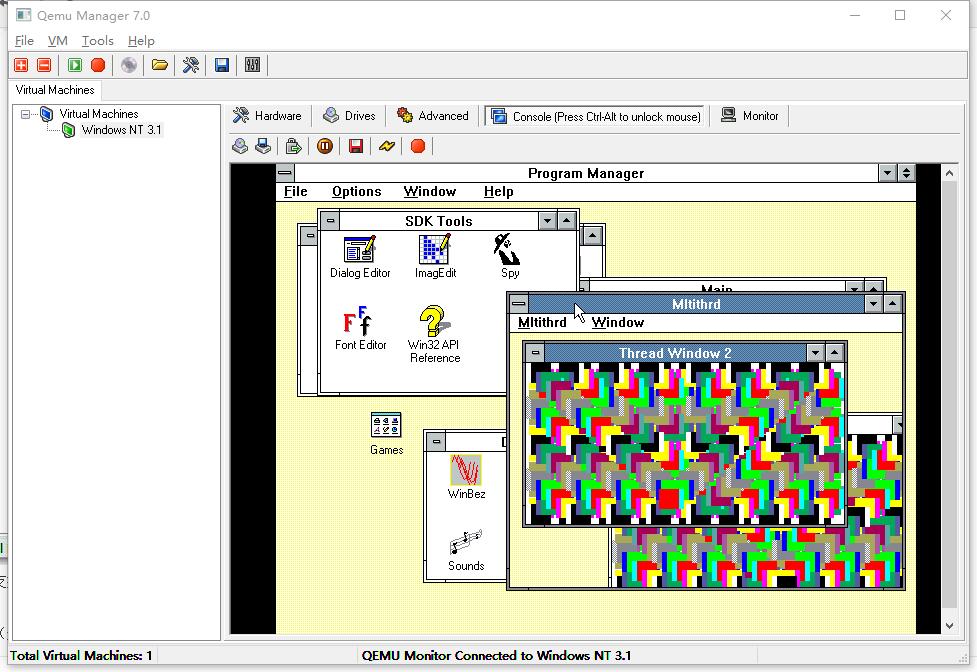
Task: Click the Program Manager title bar
Action: point(586,173)
